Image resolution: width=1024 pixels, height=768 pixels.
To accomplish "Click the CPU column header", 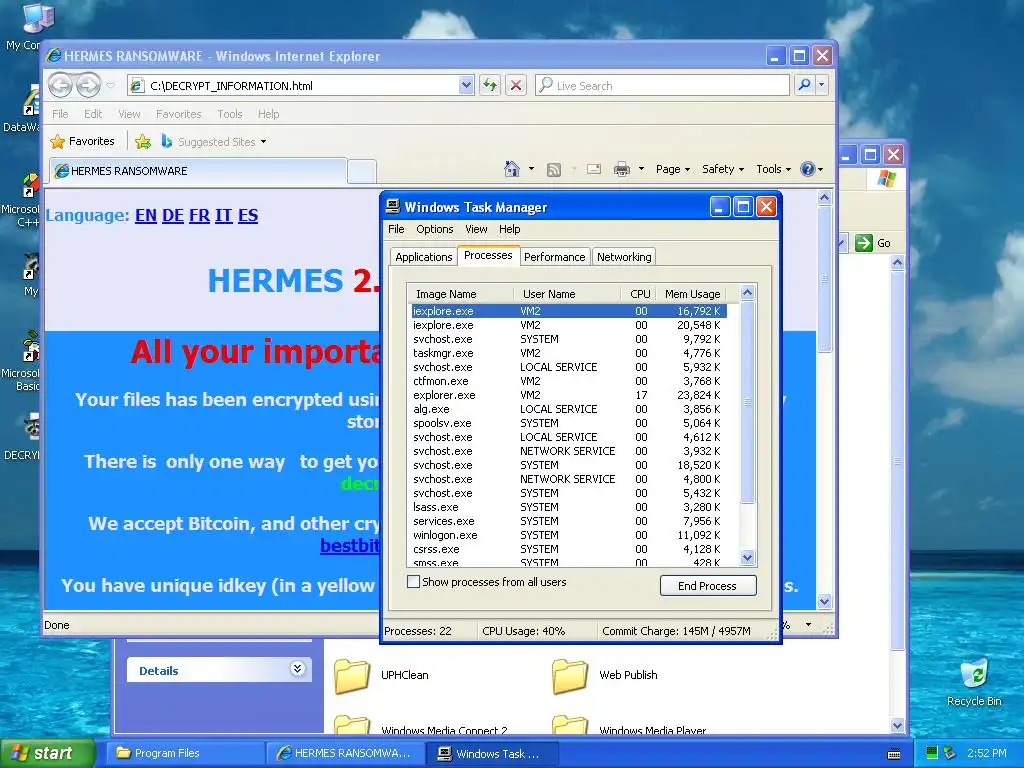I will 639,294.
